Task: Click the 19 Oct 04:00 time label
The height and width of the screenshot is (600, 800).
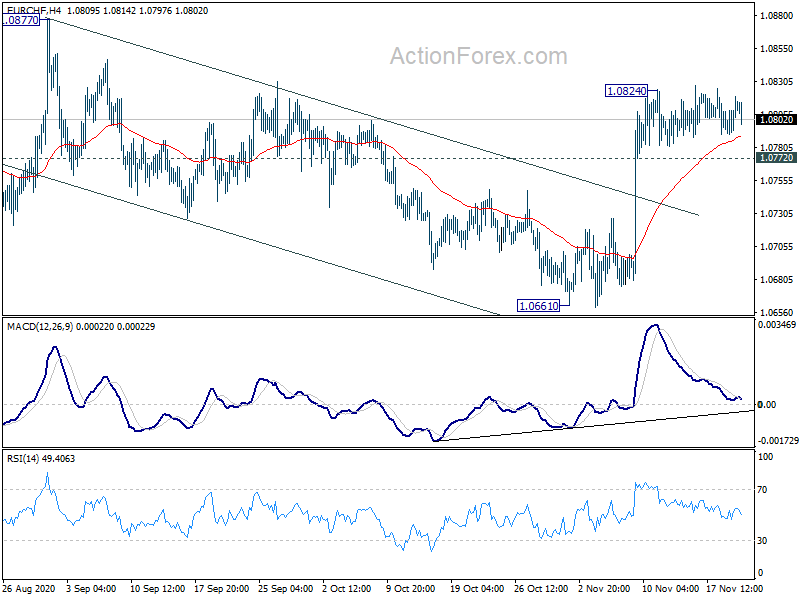Action: point(478,588)
